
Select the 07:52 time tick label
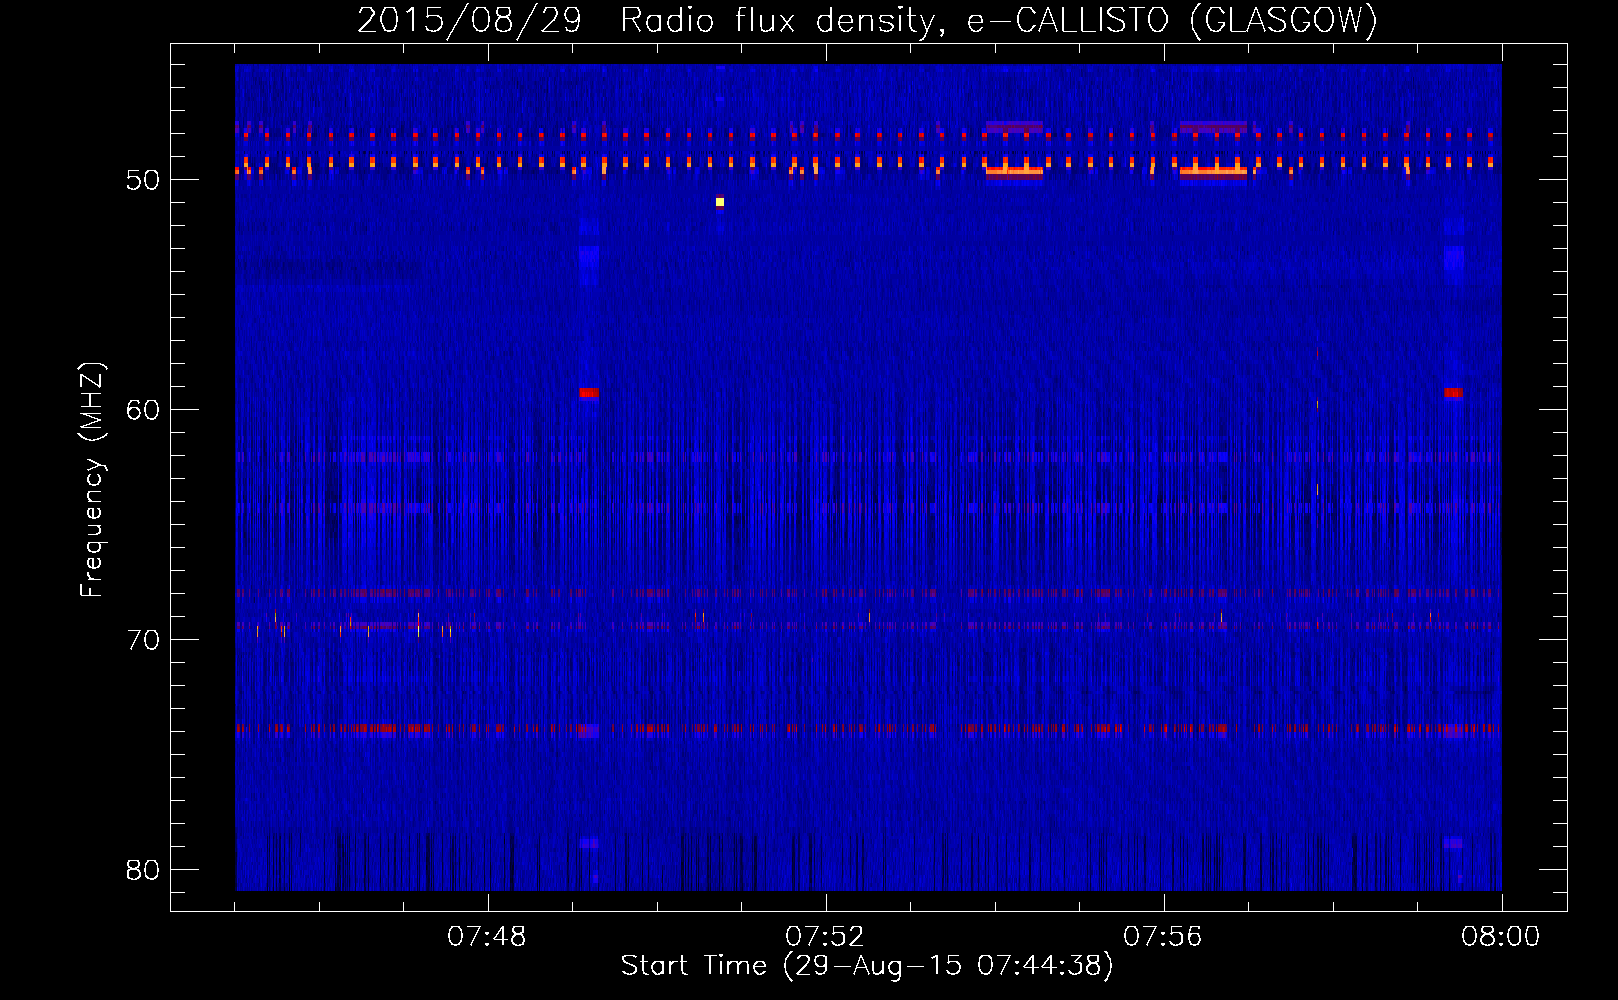825,937
